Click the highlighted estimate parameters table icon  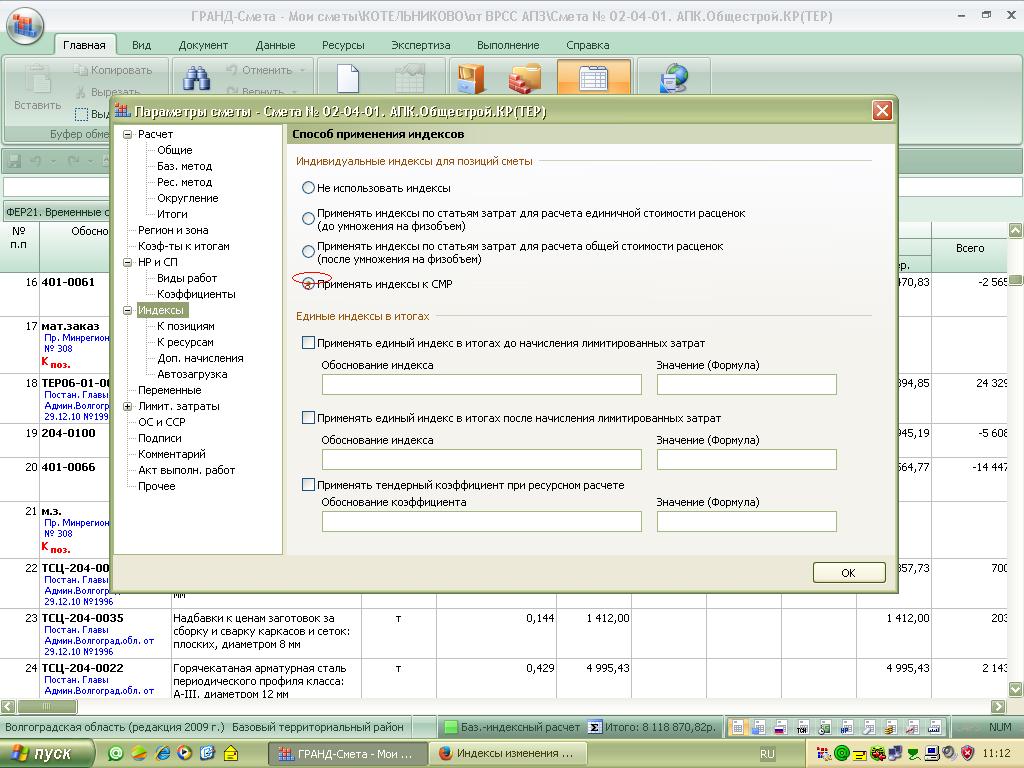tap(594, 77)
